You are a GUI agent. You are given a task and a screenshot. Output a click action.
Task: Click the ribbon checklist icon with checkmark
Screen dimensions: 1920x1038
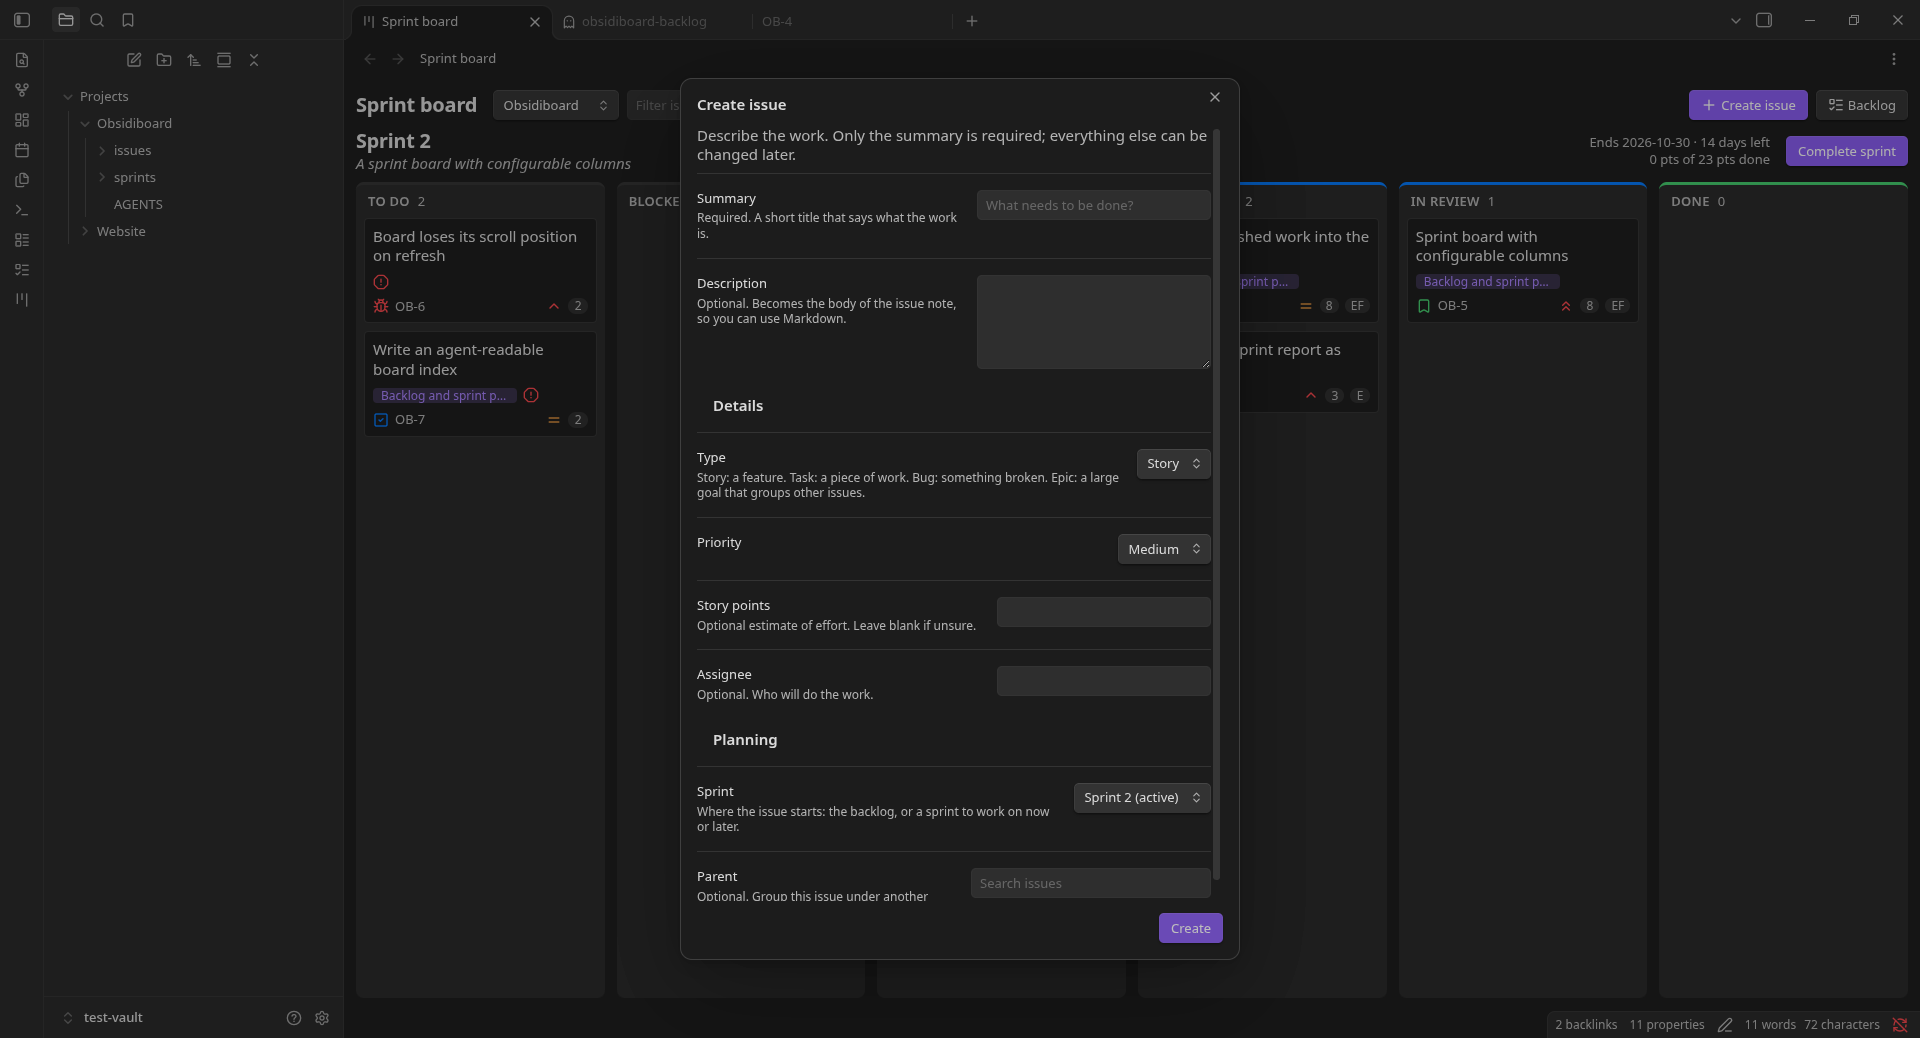pyautogui.click(x=22, y=270)
